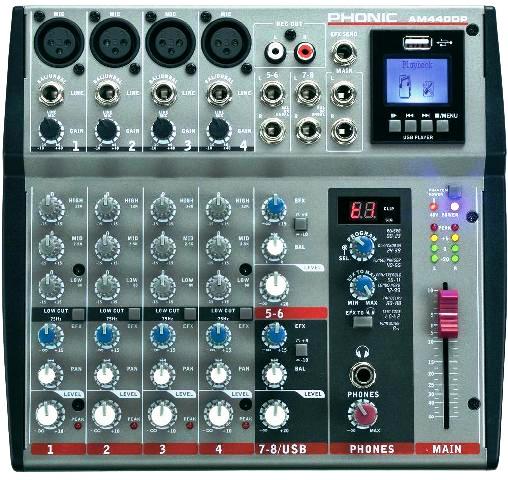Click the channel 3 MIC XLR input
508x480 pixels.
pyautogui.click(x=170, y=43)
